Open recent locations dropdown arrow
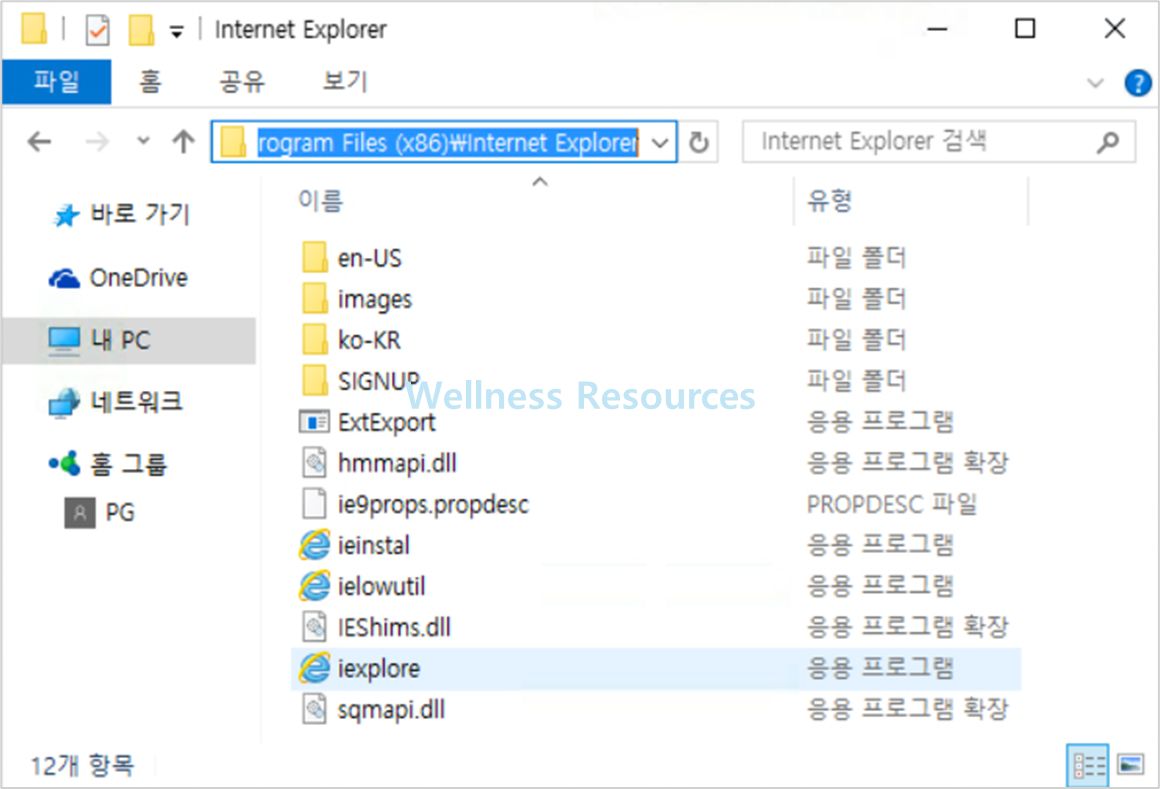 coord(144,140)
